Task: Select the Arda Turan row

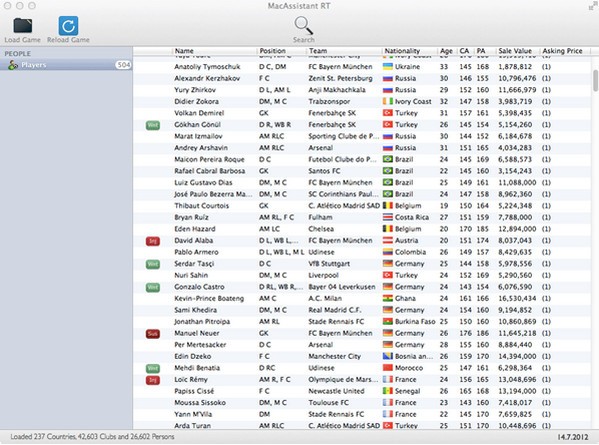Action: pos(362,425)
